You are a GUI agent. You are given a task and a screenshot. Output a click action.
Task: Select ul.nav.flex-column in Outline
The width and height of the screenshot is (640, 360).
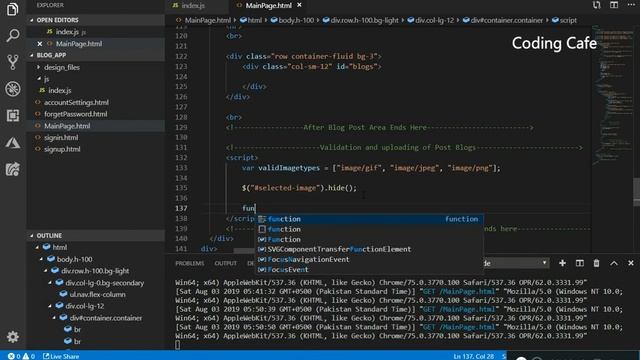pyautogui.click(x=97, y=294)
